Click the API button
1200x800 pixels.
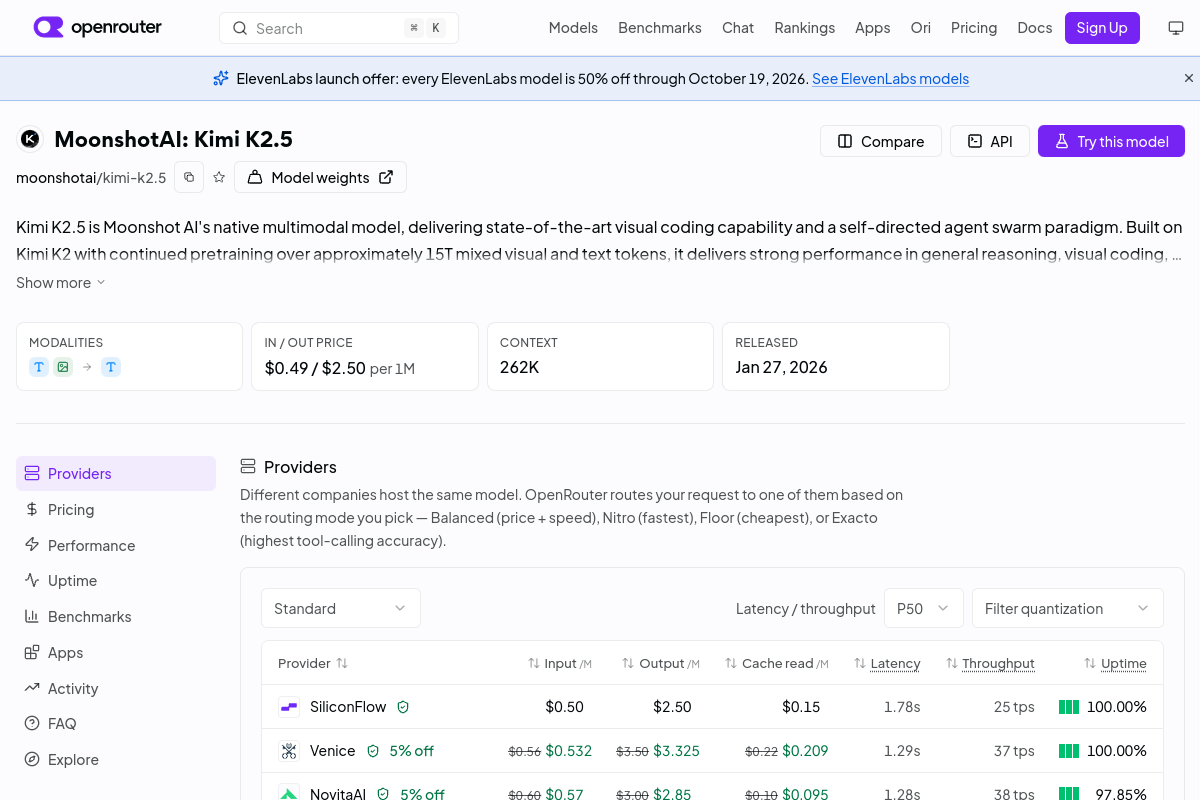pos(989,141)
